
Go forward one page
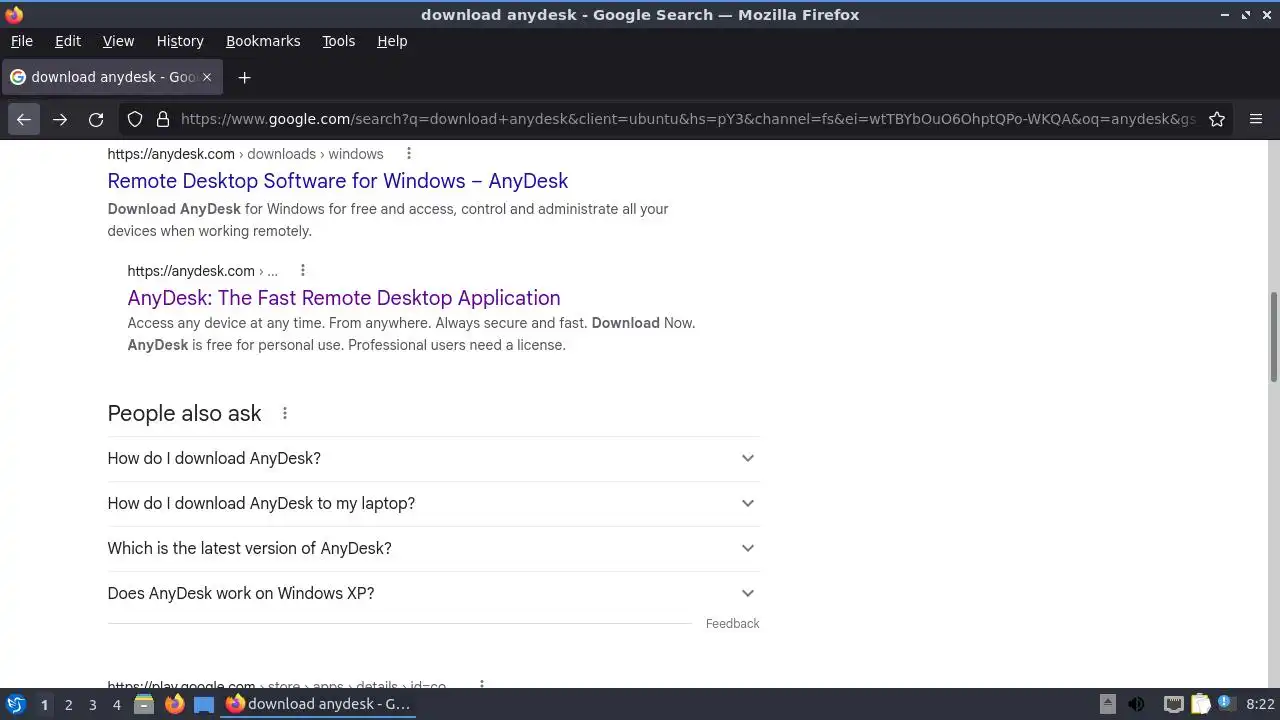[x=60, y=119]
